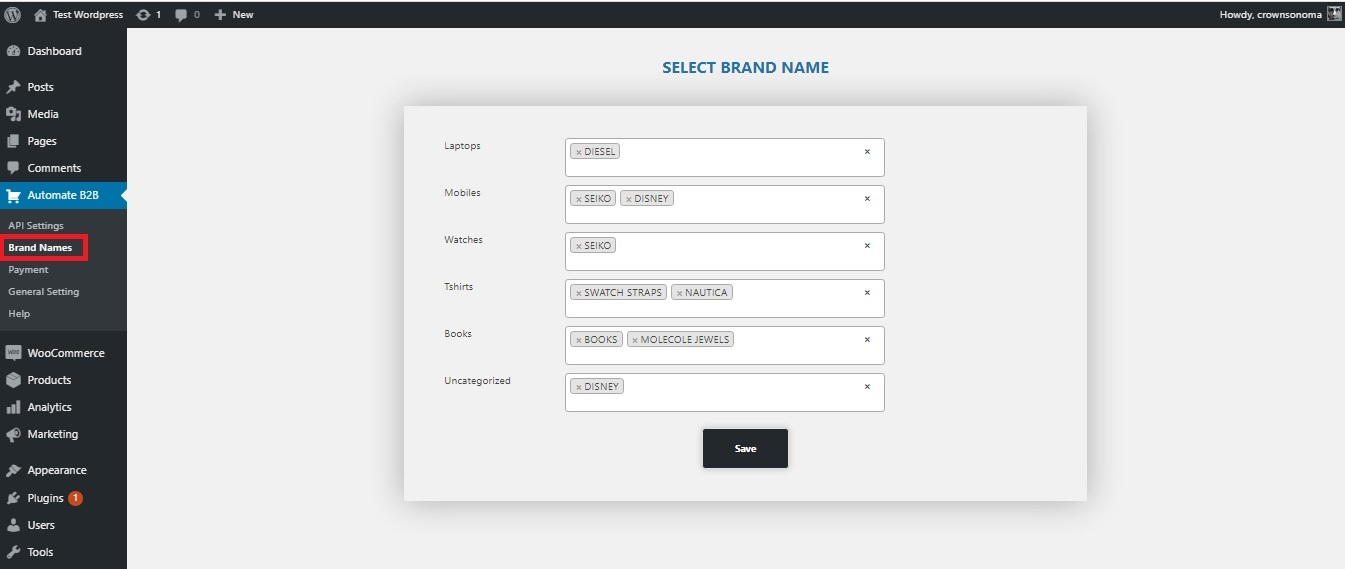The height and width of the screenshot is (569, 1345).
Task: Click the Products box icon
Action: tap(13, 380)
